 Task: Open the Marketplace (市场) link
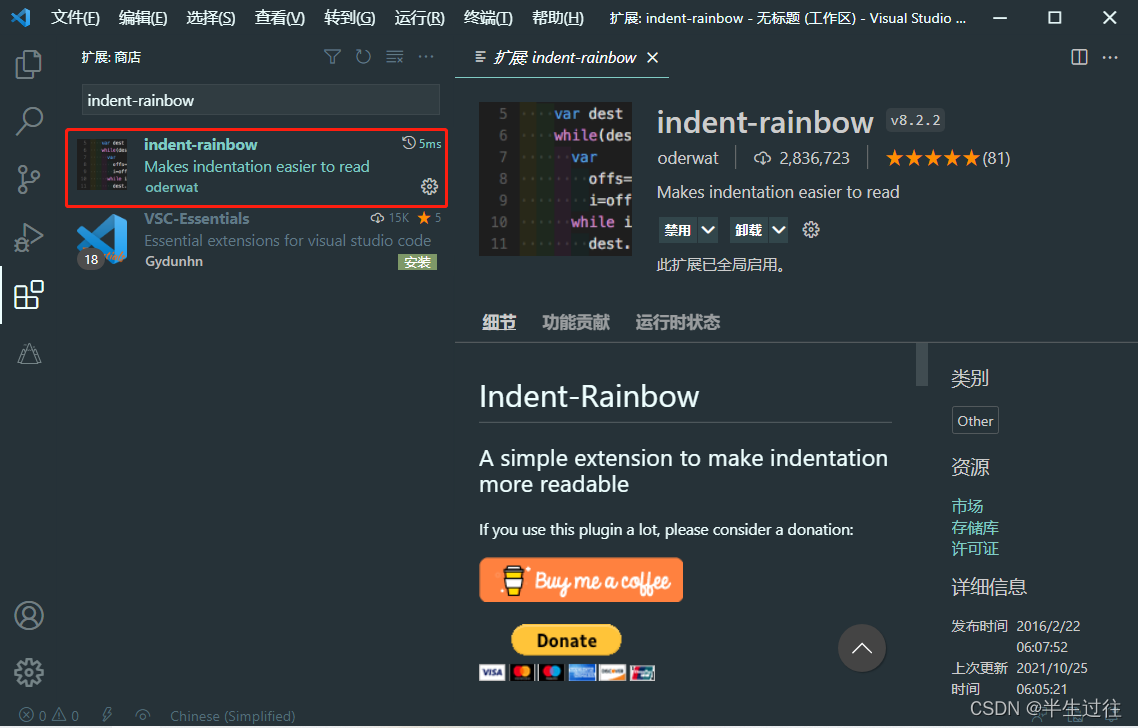[967, 506]
